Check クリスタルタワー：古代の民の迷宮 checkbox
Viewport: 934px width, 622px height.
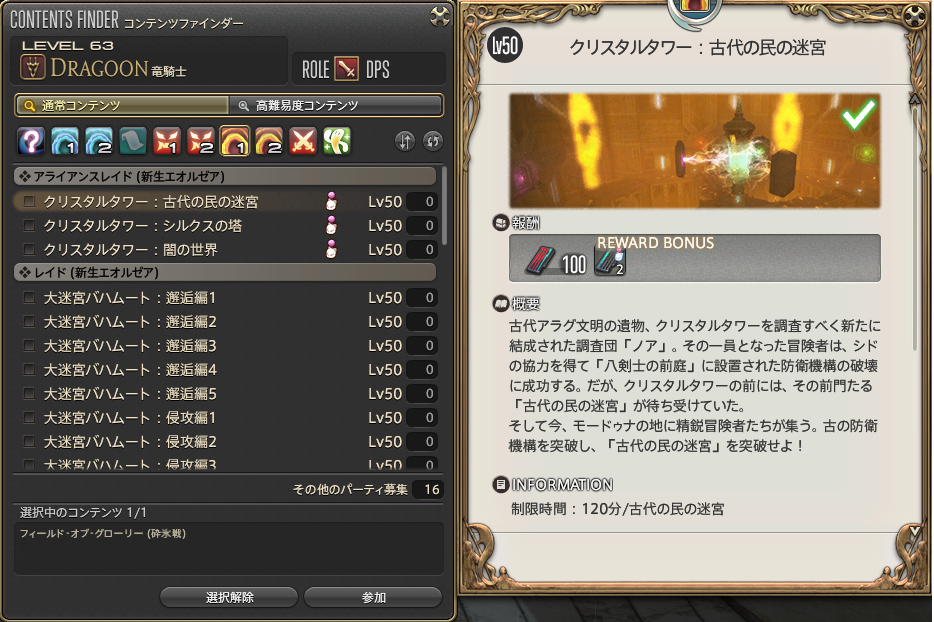29,202
